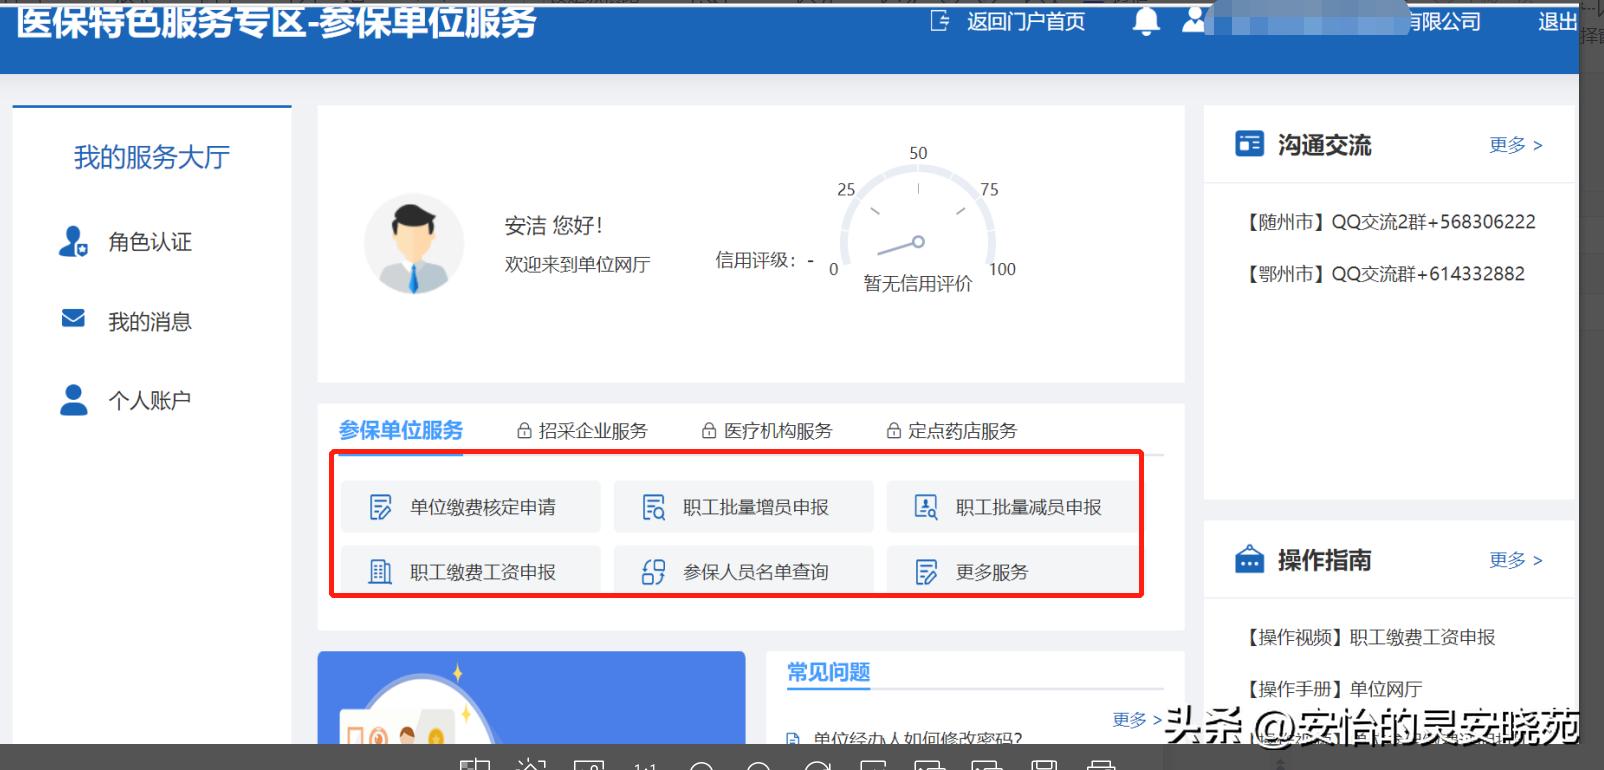Expand 更多 in 操作指南 panel
1604x770 pixels.
tap(1515, 560)
